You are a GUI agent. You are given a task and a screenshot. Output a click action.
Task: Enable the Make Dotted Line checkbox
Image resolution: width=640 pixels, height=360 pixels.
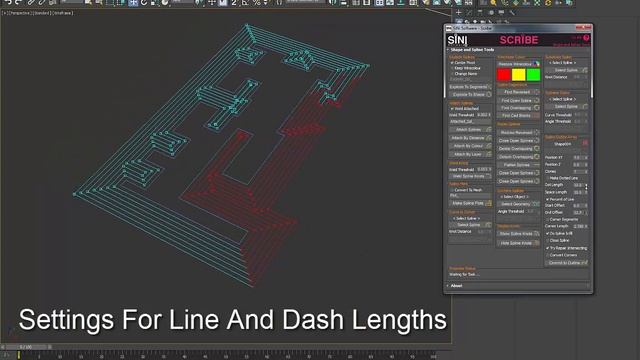[x=547, y=178]
